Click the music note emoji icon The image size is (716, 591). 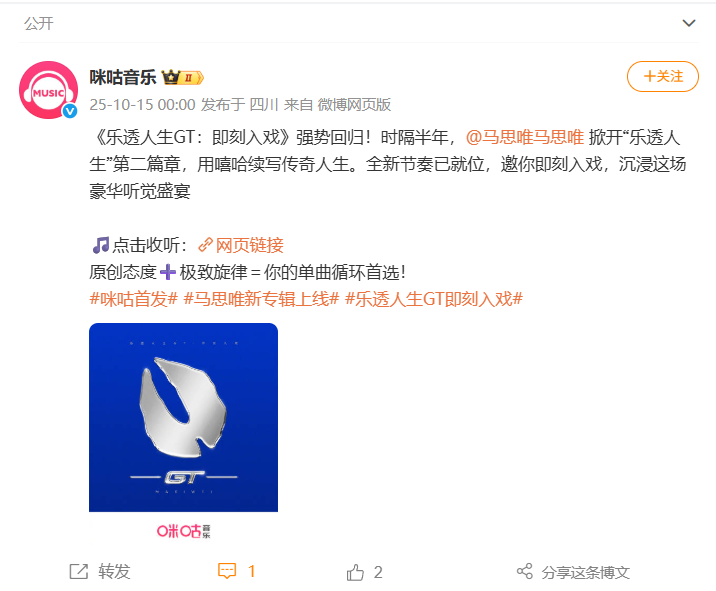[x=100, y=245]
